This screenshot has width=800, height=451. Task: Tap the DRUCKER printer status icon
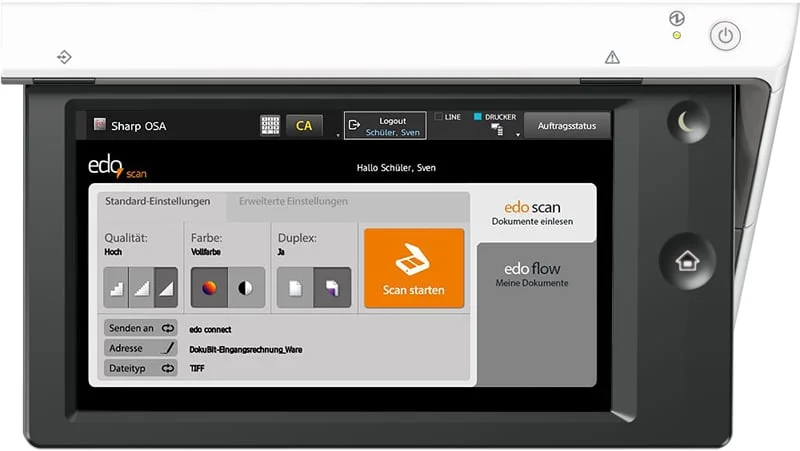pyautogui.click(x=497, y=130)
